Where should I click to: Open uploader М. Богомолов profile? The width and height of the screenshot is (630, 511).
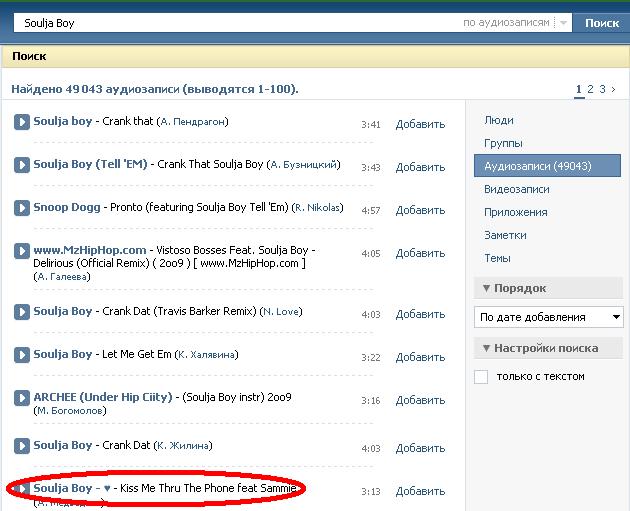tap(70, 411)
